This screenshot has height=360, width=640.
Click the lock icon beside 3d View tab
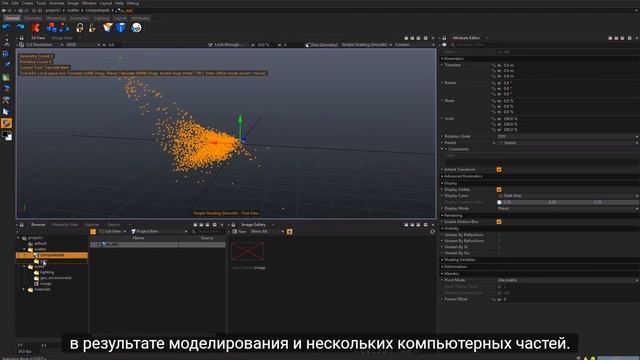22,38
